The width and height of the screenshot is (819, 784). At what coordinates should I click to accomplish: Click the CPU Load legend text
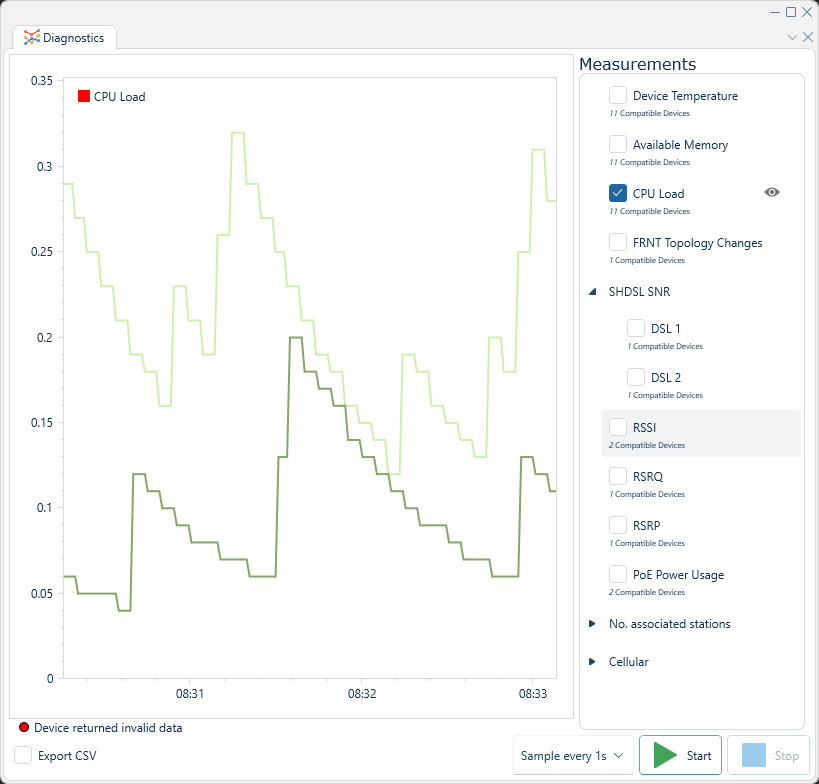pyautogui.click(x=120, y=97)
